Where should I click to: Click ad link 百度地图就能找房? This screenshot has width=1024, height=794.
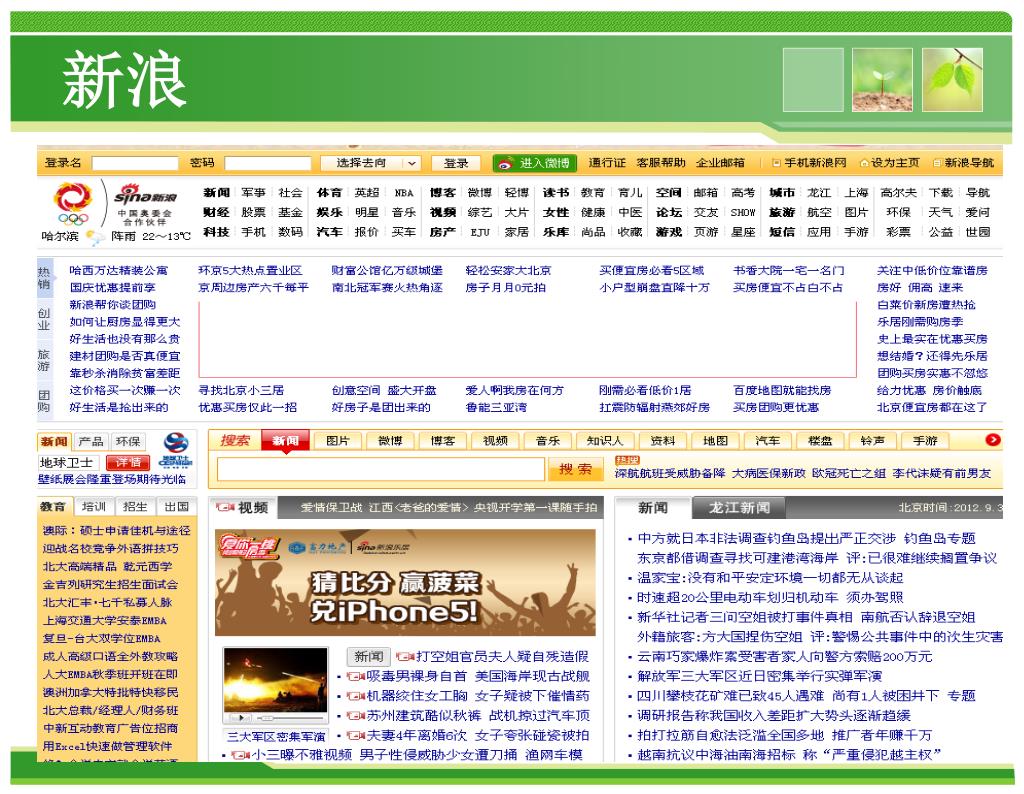point(782,390)
